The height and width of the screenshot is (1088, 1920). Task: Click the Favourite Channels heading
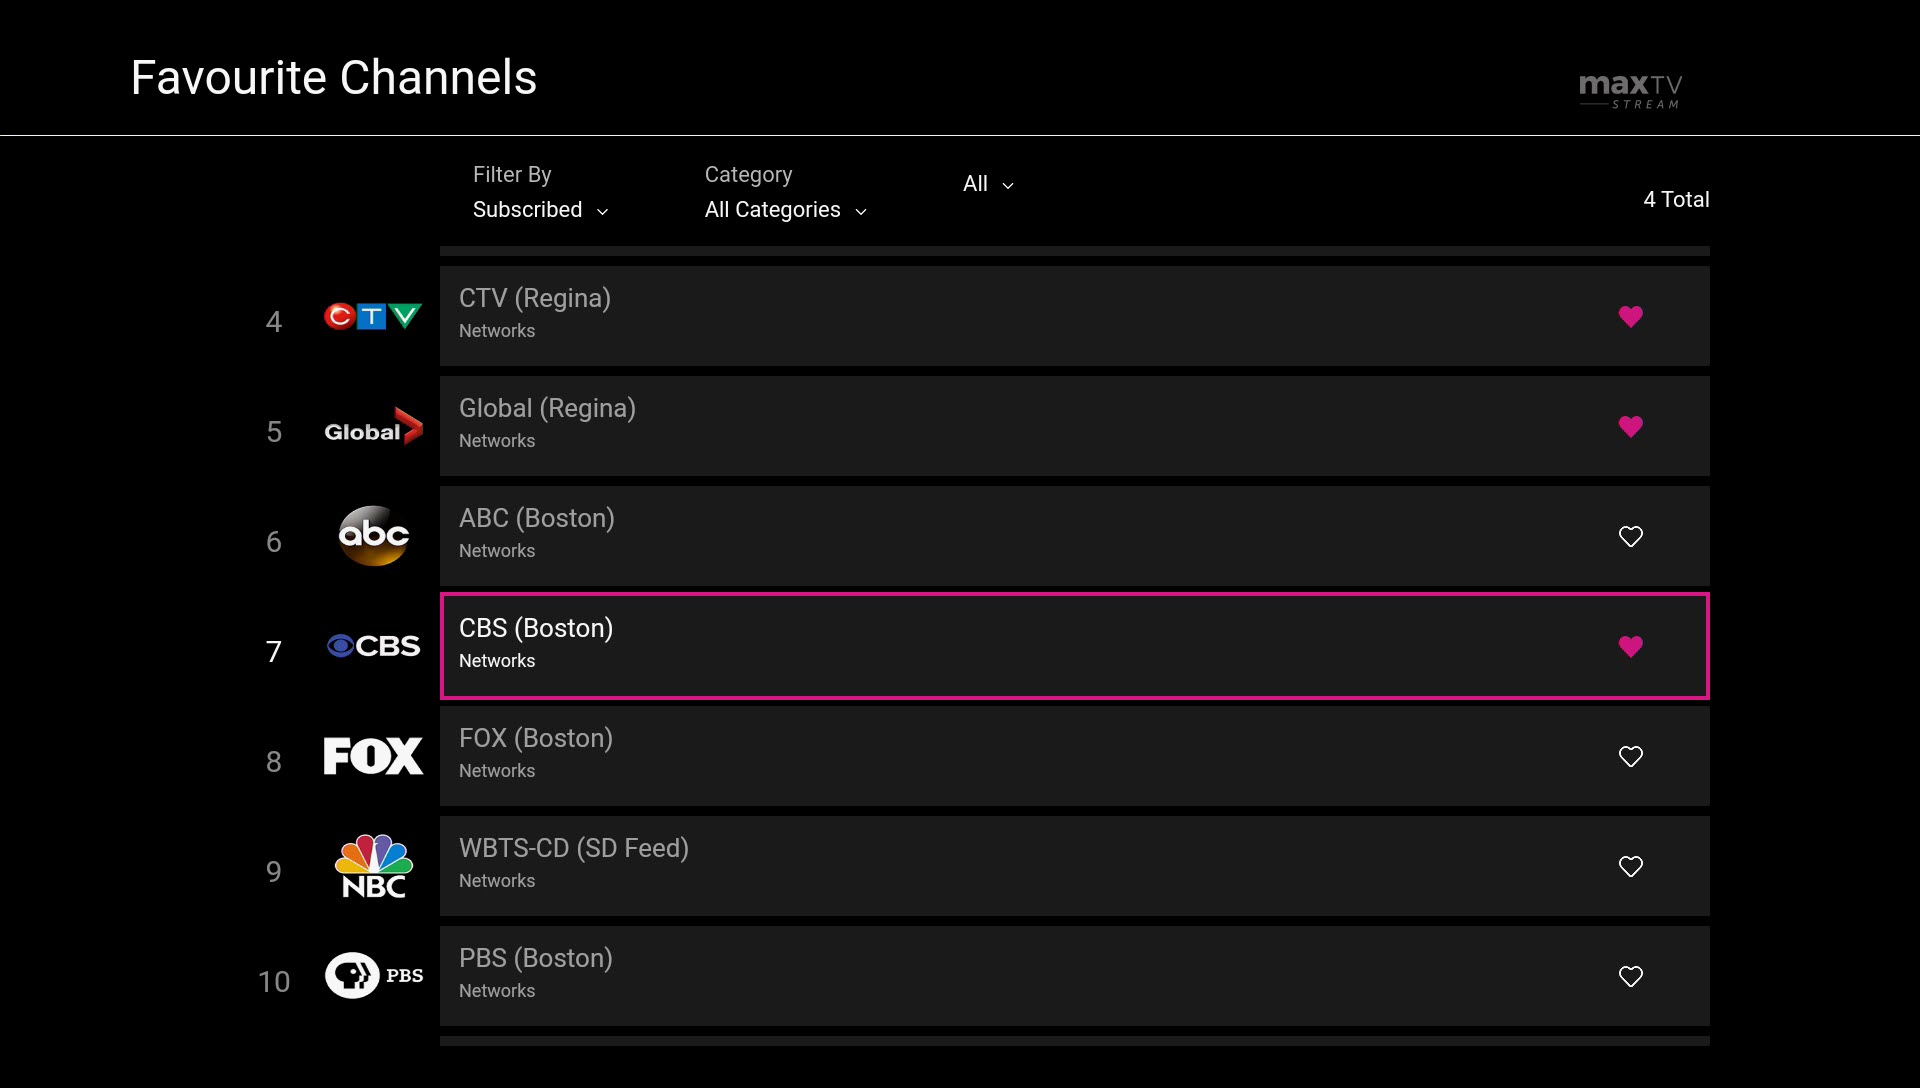(333, 78)
